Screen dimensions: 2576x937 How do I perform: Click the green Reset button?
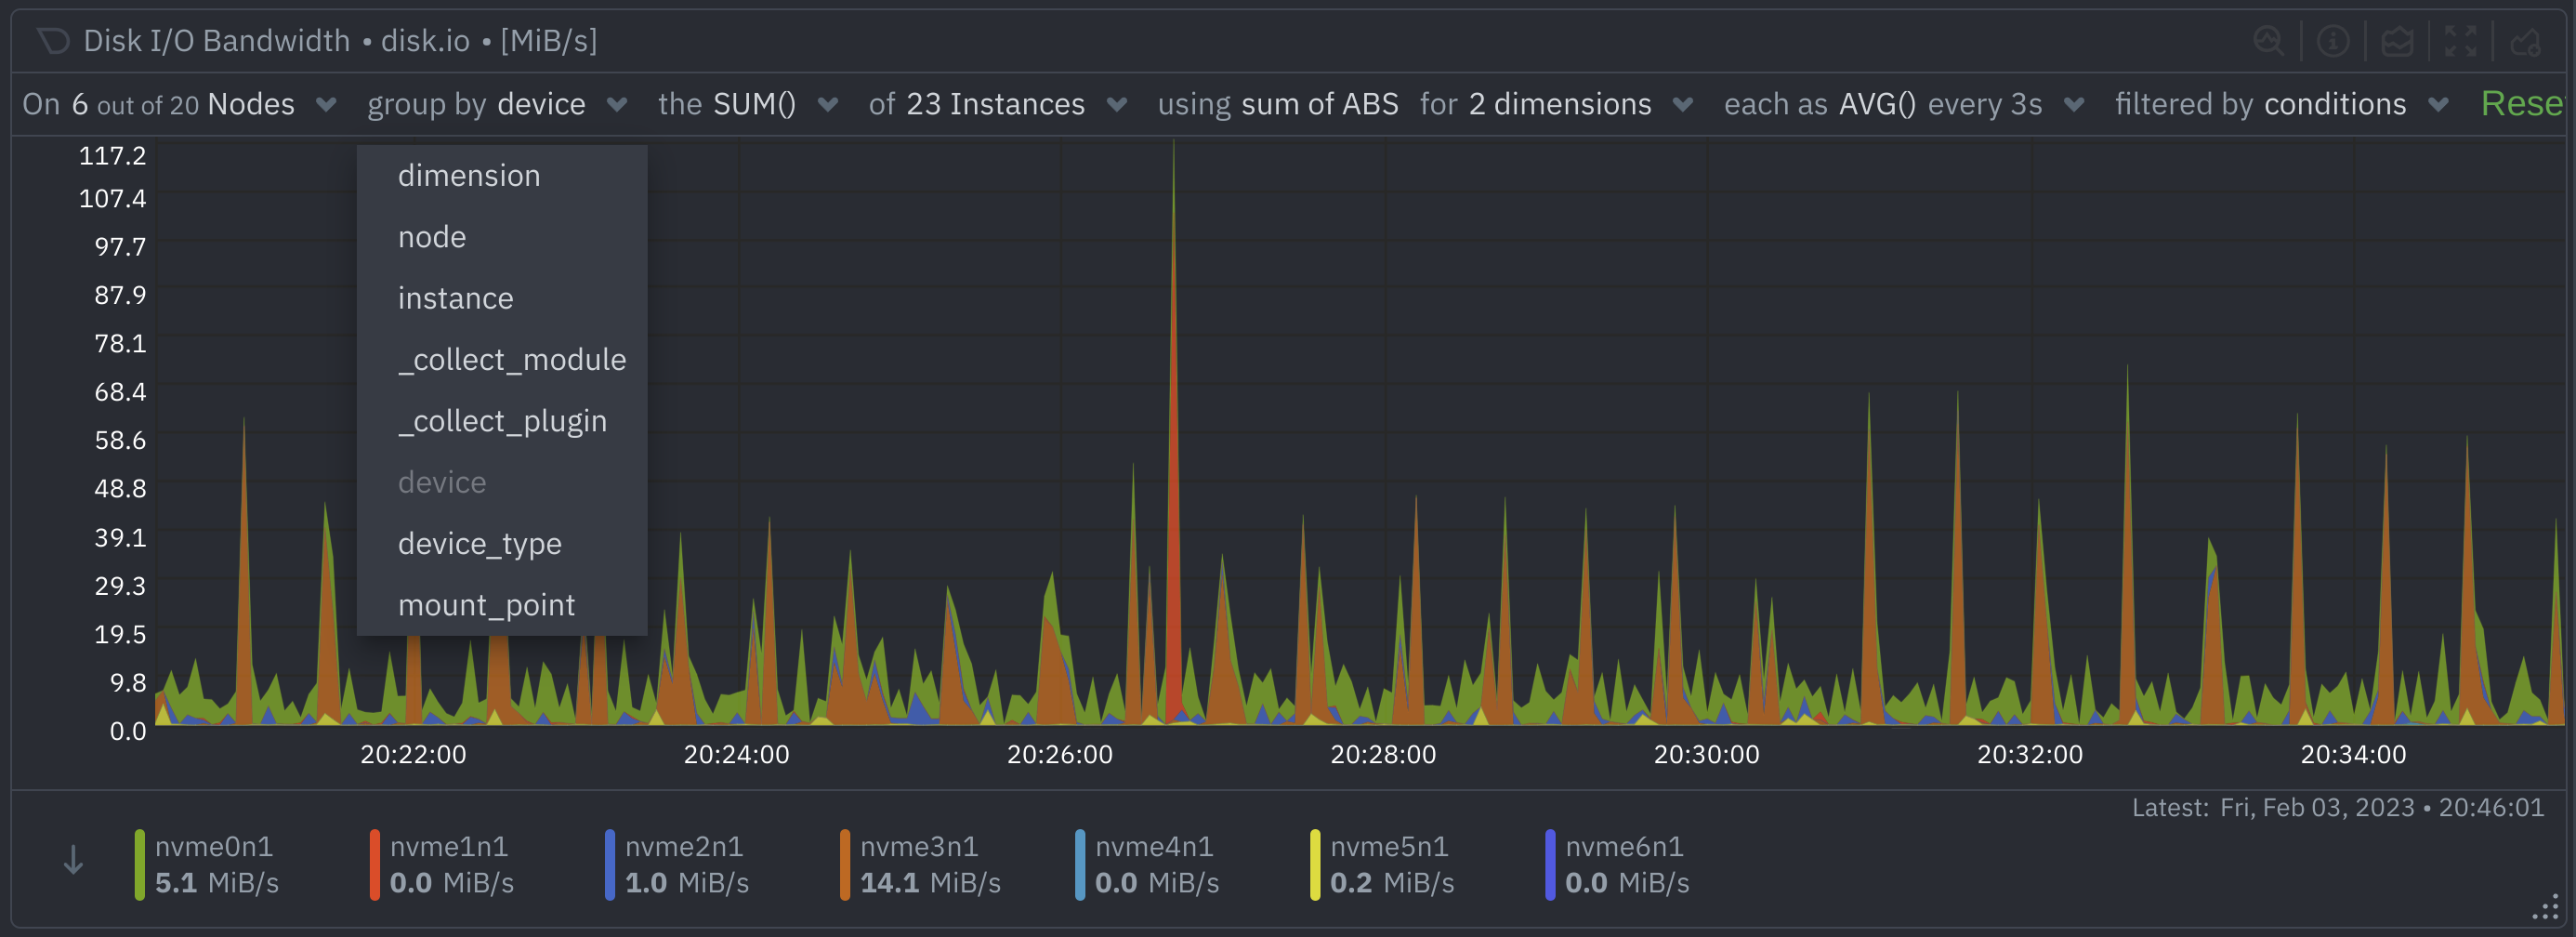pos(2520,104)
